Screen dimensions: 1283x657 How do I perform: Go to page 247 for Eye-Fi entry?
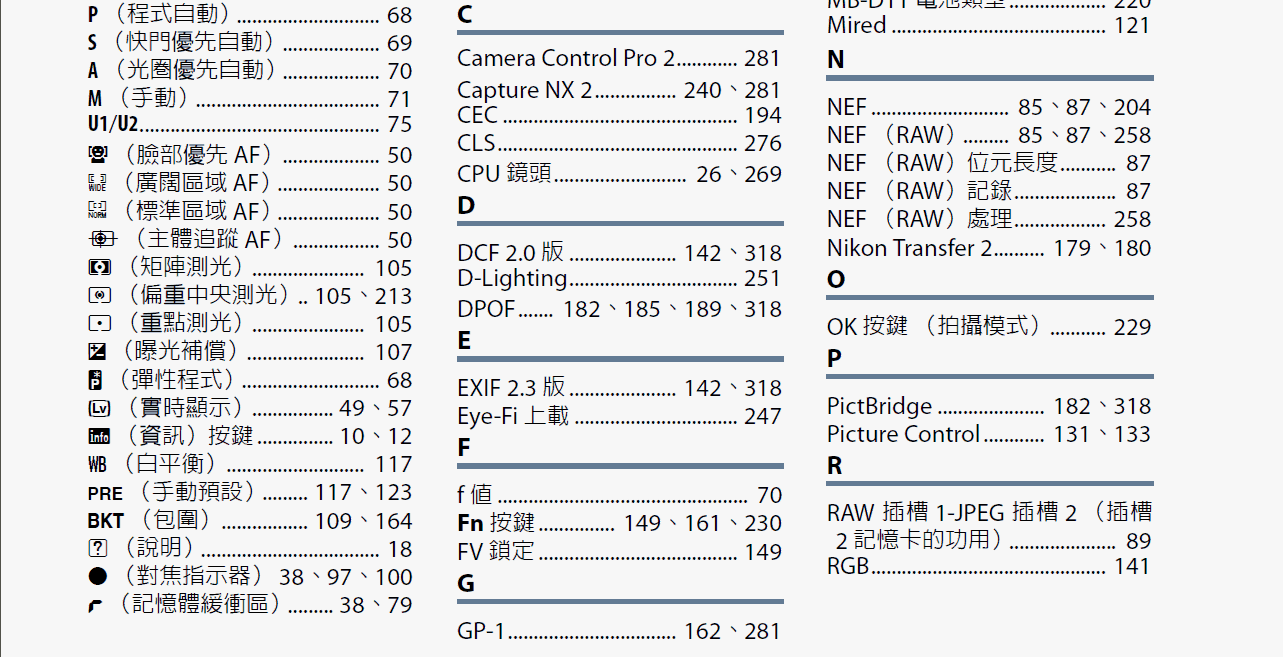762,416
